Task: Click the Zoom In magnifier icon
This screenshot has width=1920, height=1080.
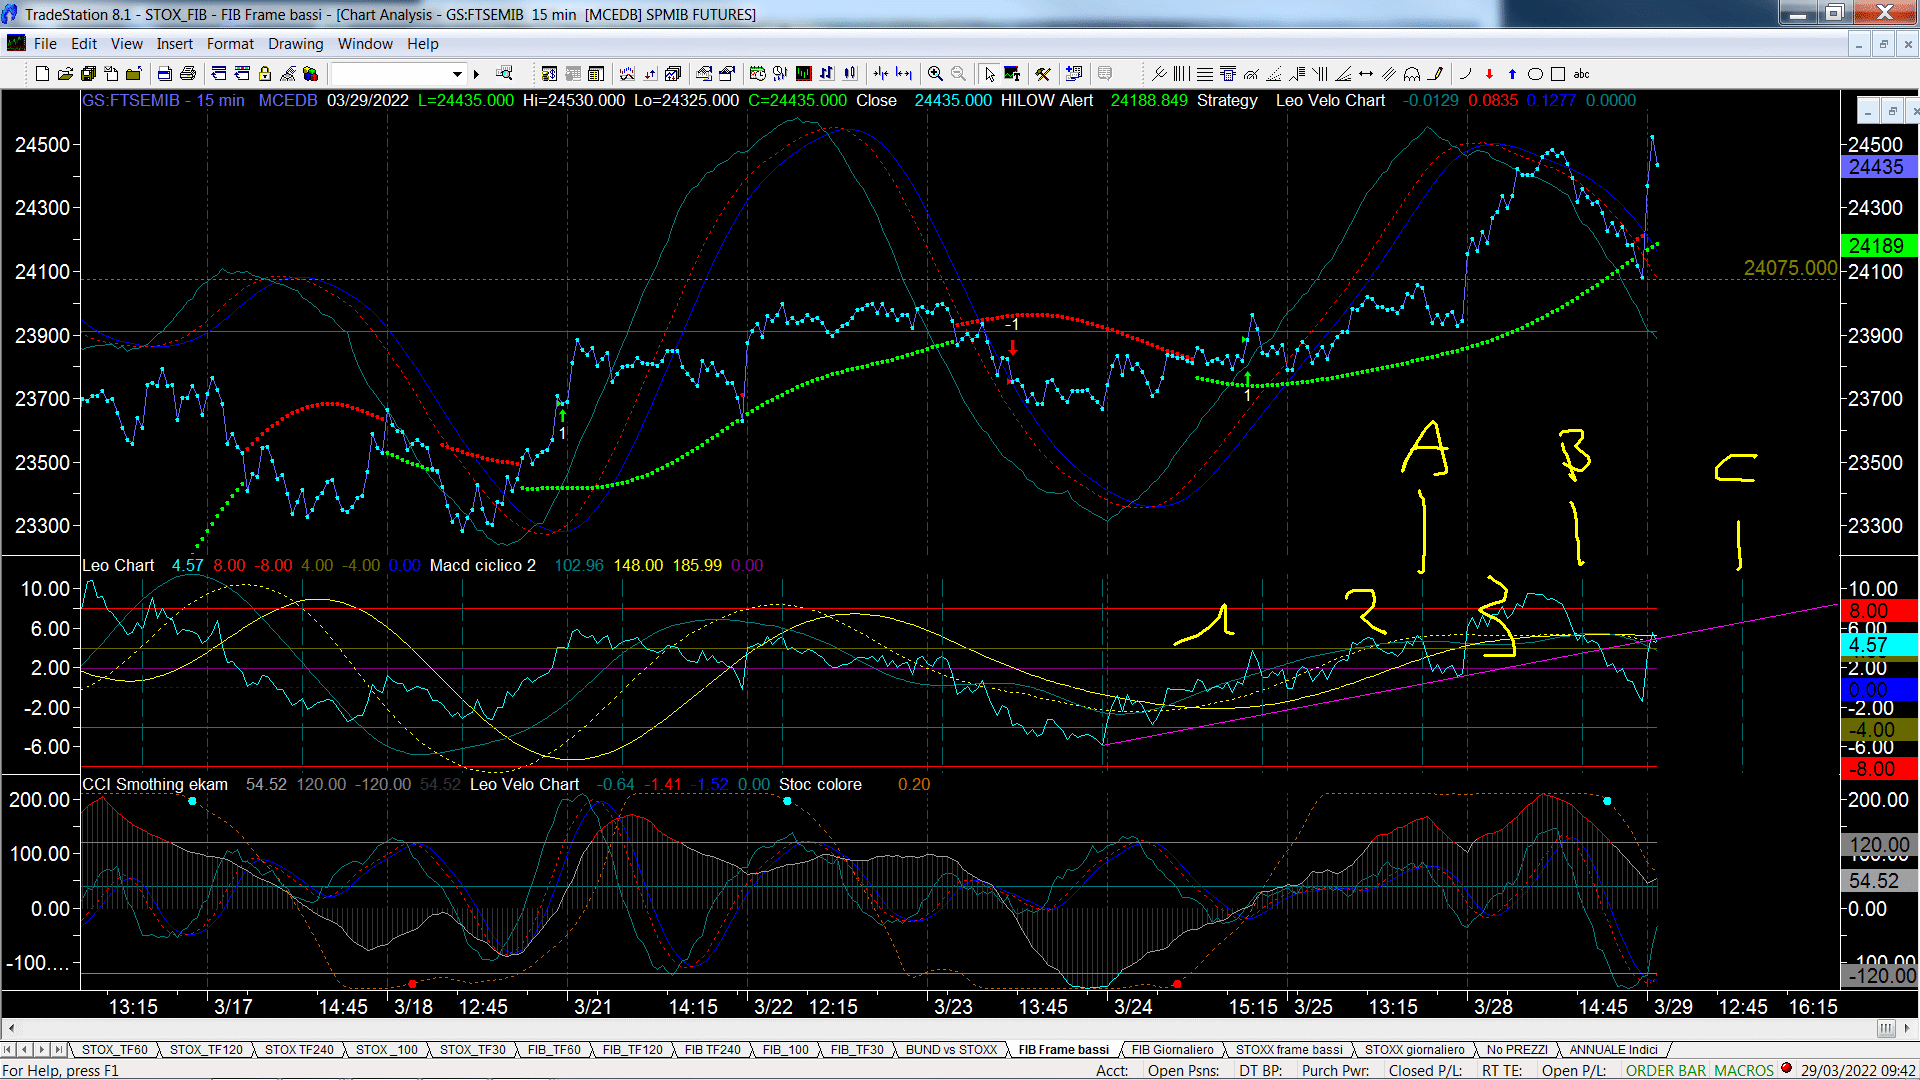Action: (x=935, y=74)
